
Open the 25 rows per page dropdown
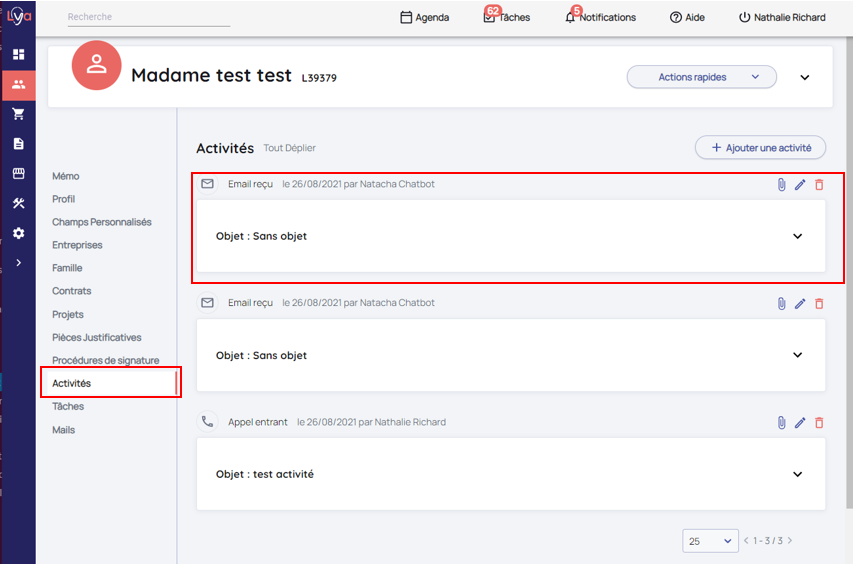pos(710,541)
